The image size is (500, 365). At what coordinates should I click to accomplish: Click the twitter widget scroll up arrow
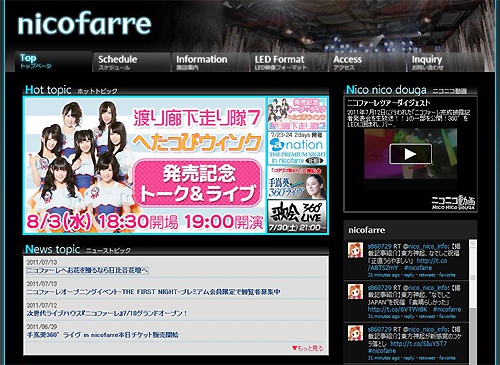(x=473, y=244)
